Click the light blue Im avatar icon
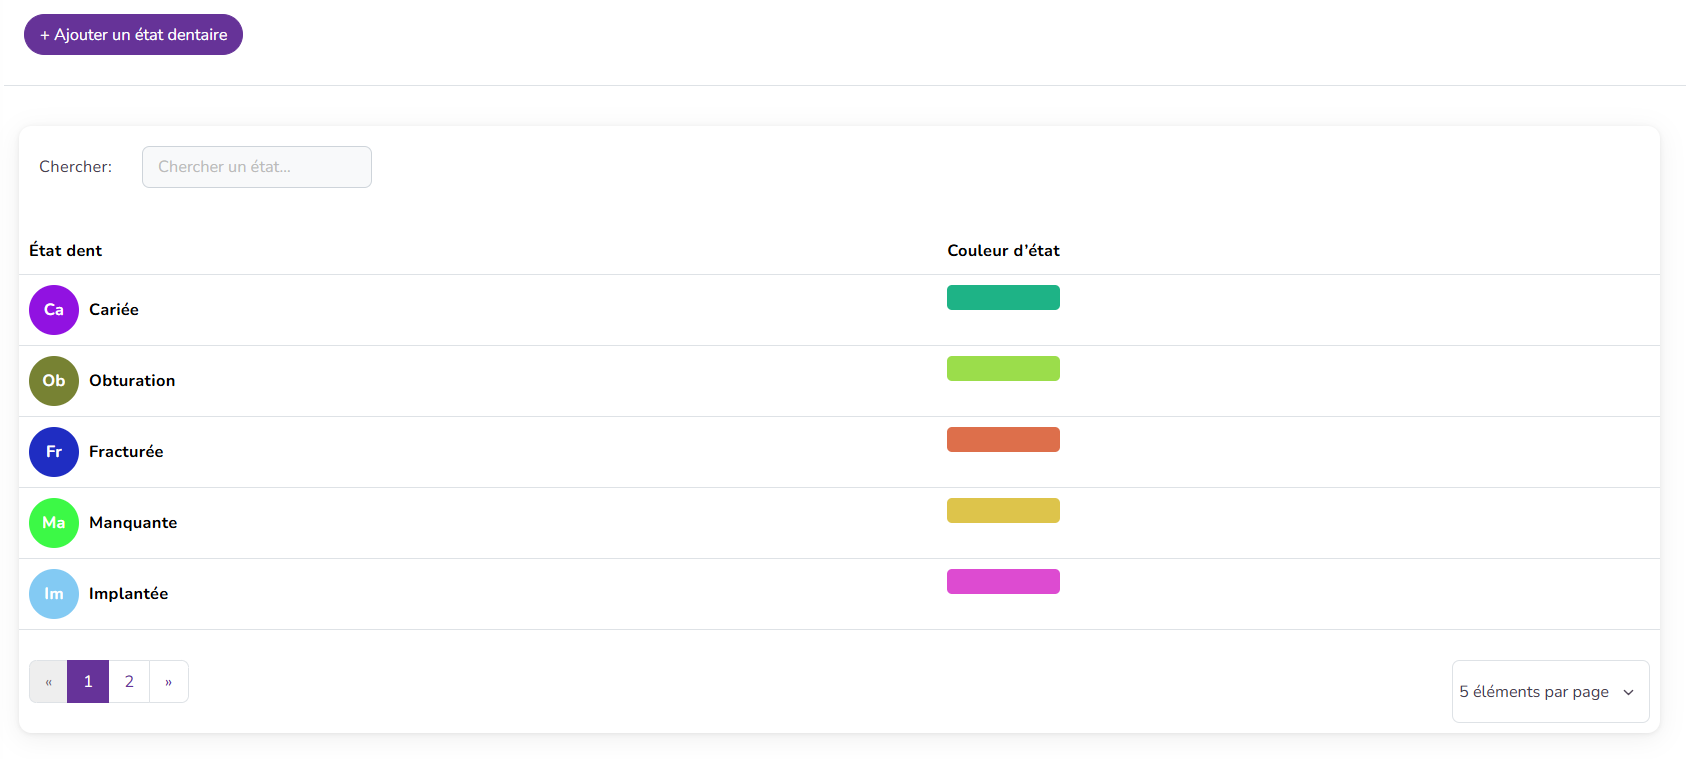Viewport: 1686px width, 759px height. pos(54,594)
